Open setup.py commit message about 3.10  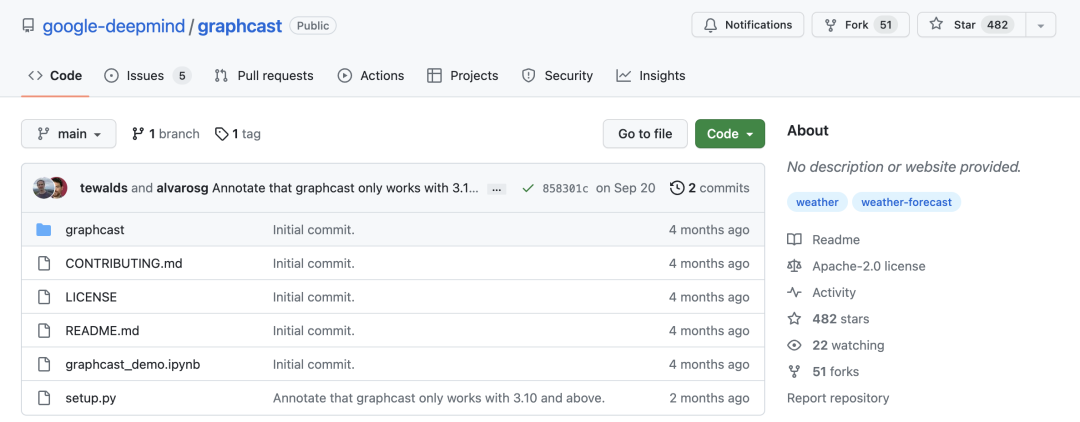click(x=439, y=398)
